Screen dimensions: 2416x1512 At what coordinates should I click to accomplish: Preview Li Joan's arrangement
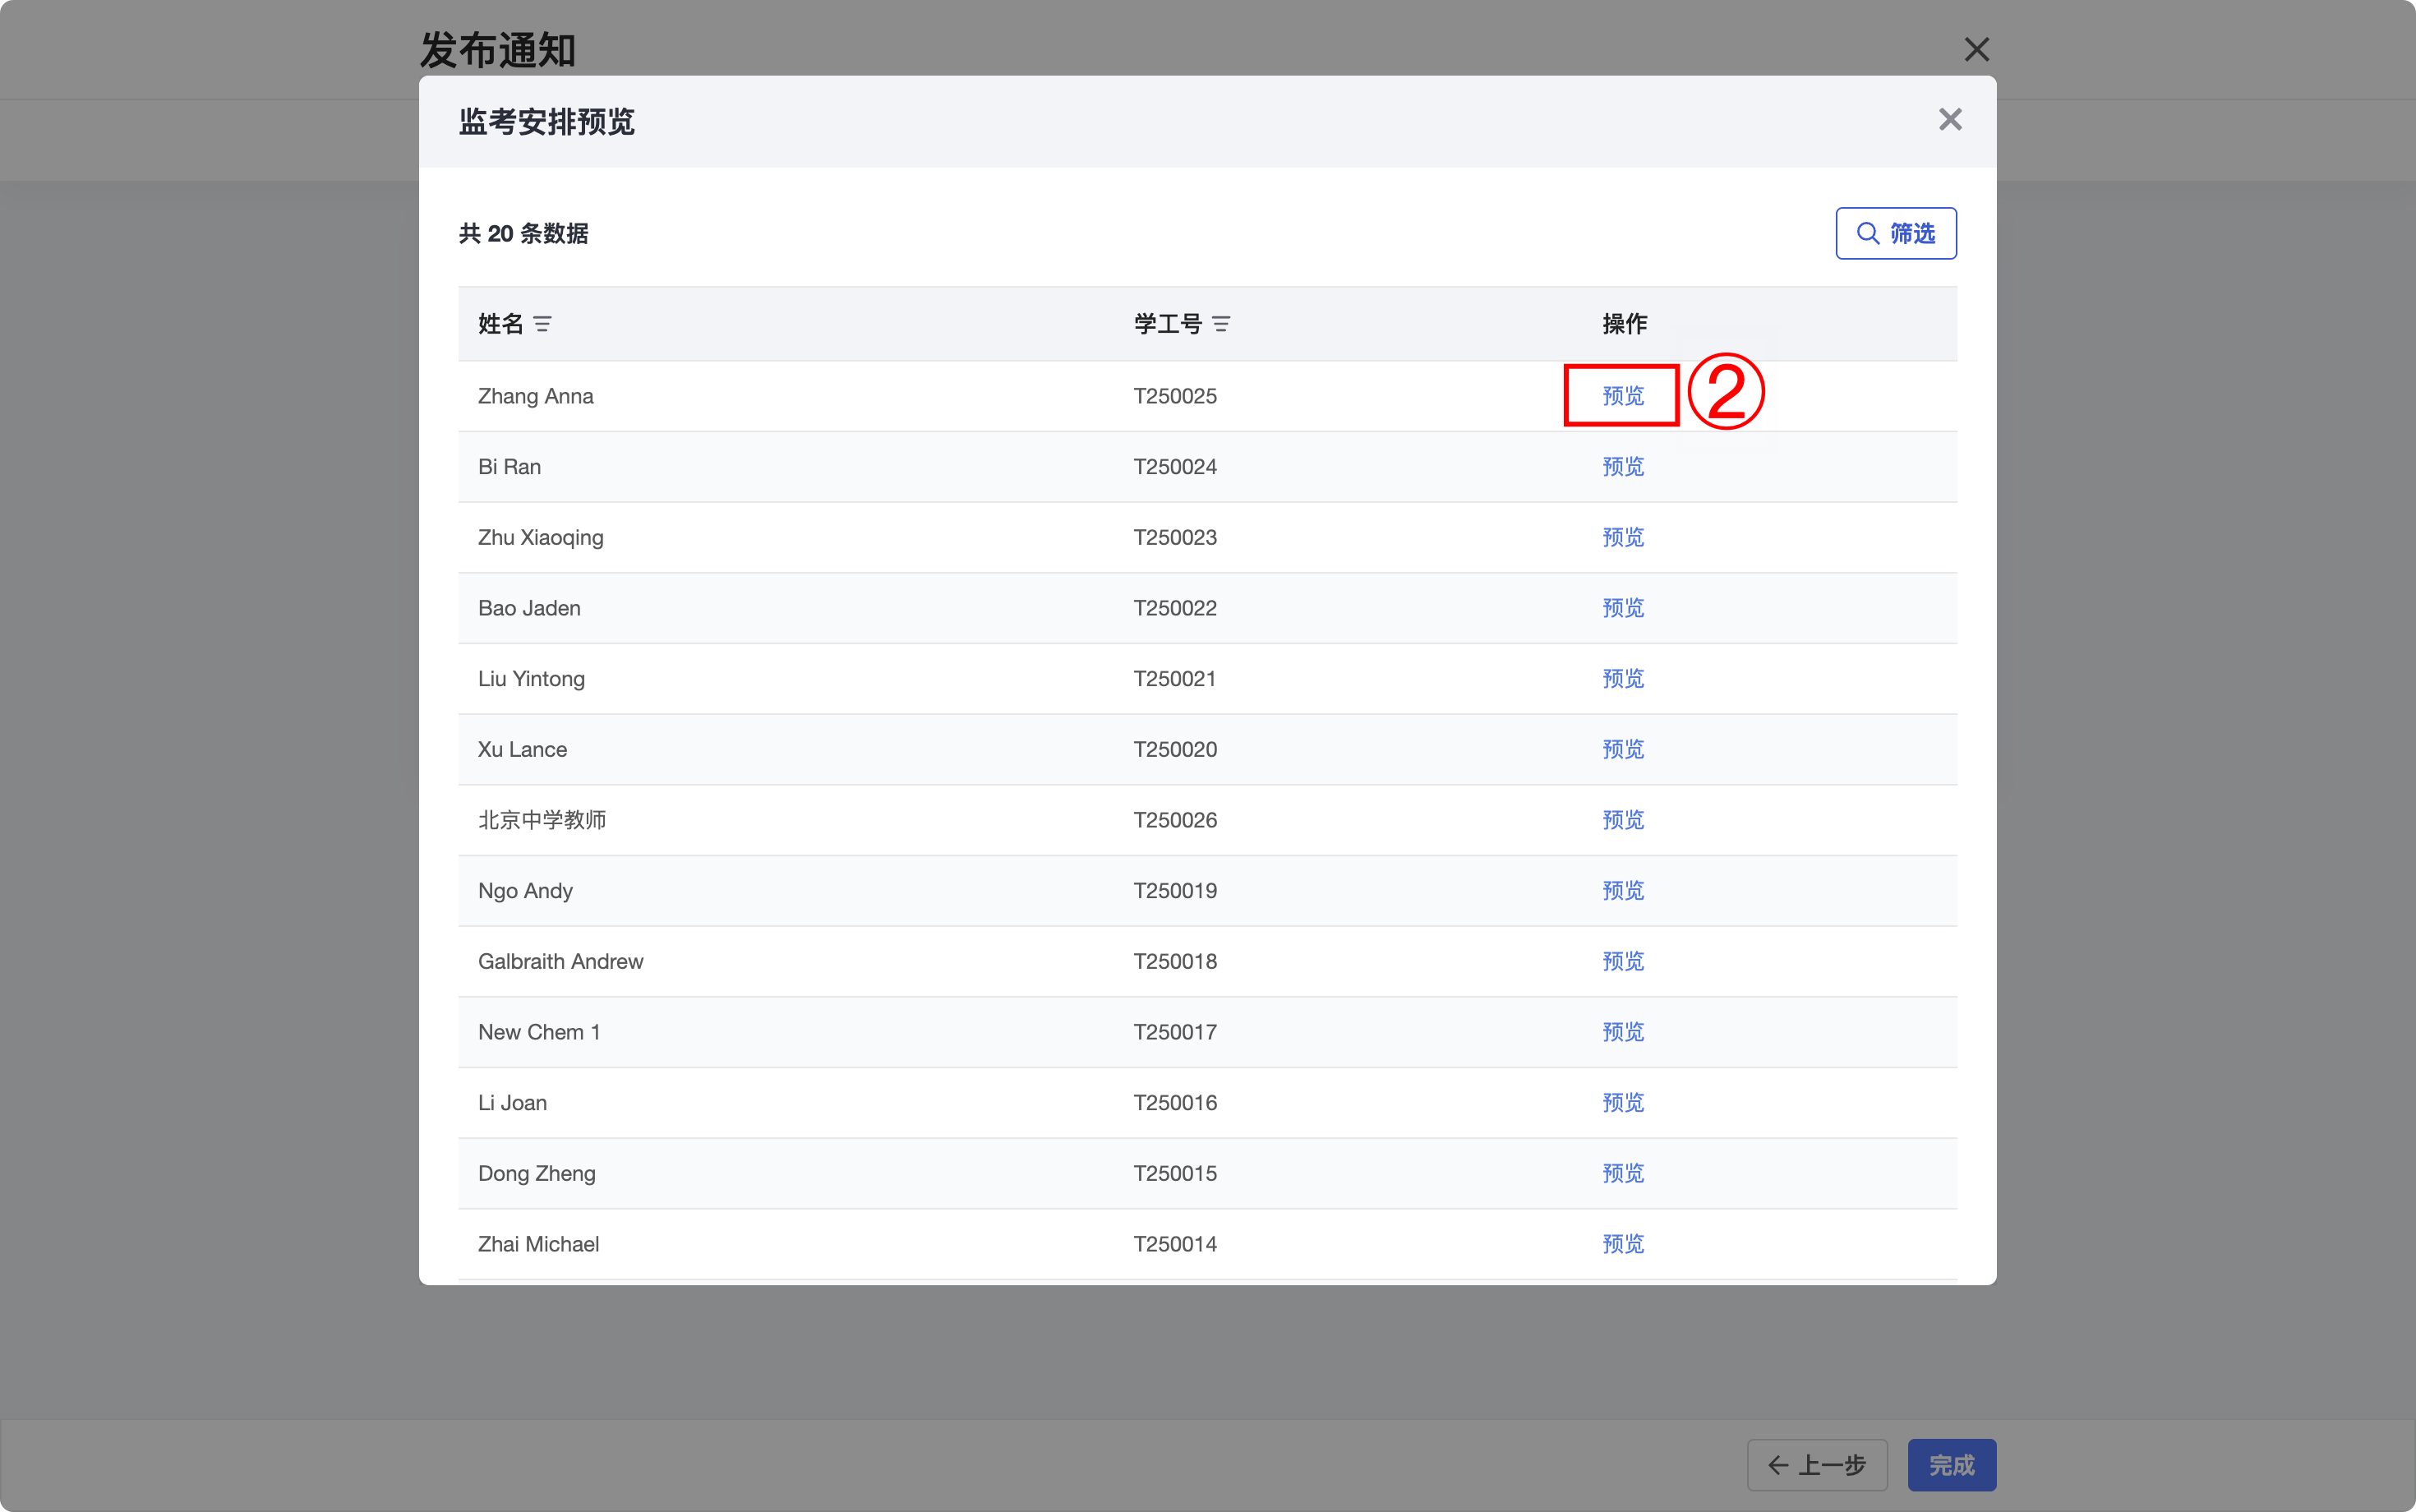pyautogui.click(x=1622, y=1103)
